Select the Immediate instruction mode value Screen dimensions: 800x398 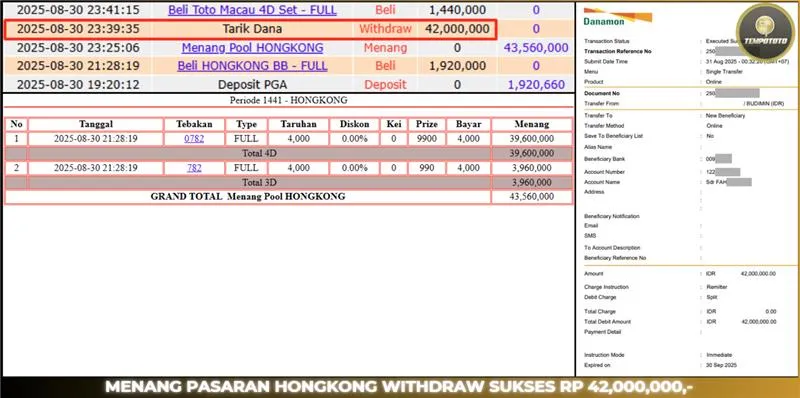click(x=719, y=355)
